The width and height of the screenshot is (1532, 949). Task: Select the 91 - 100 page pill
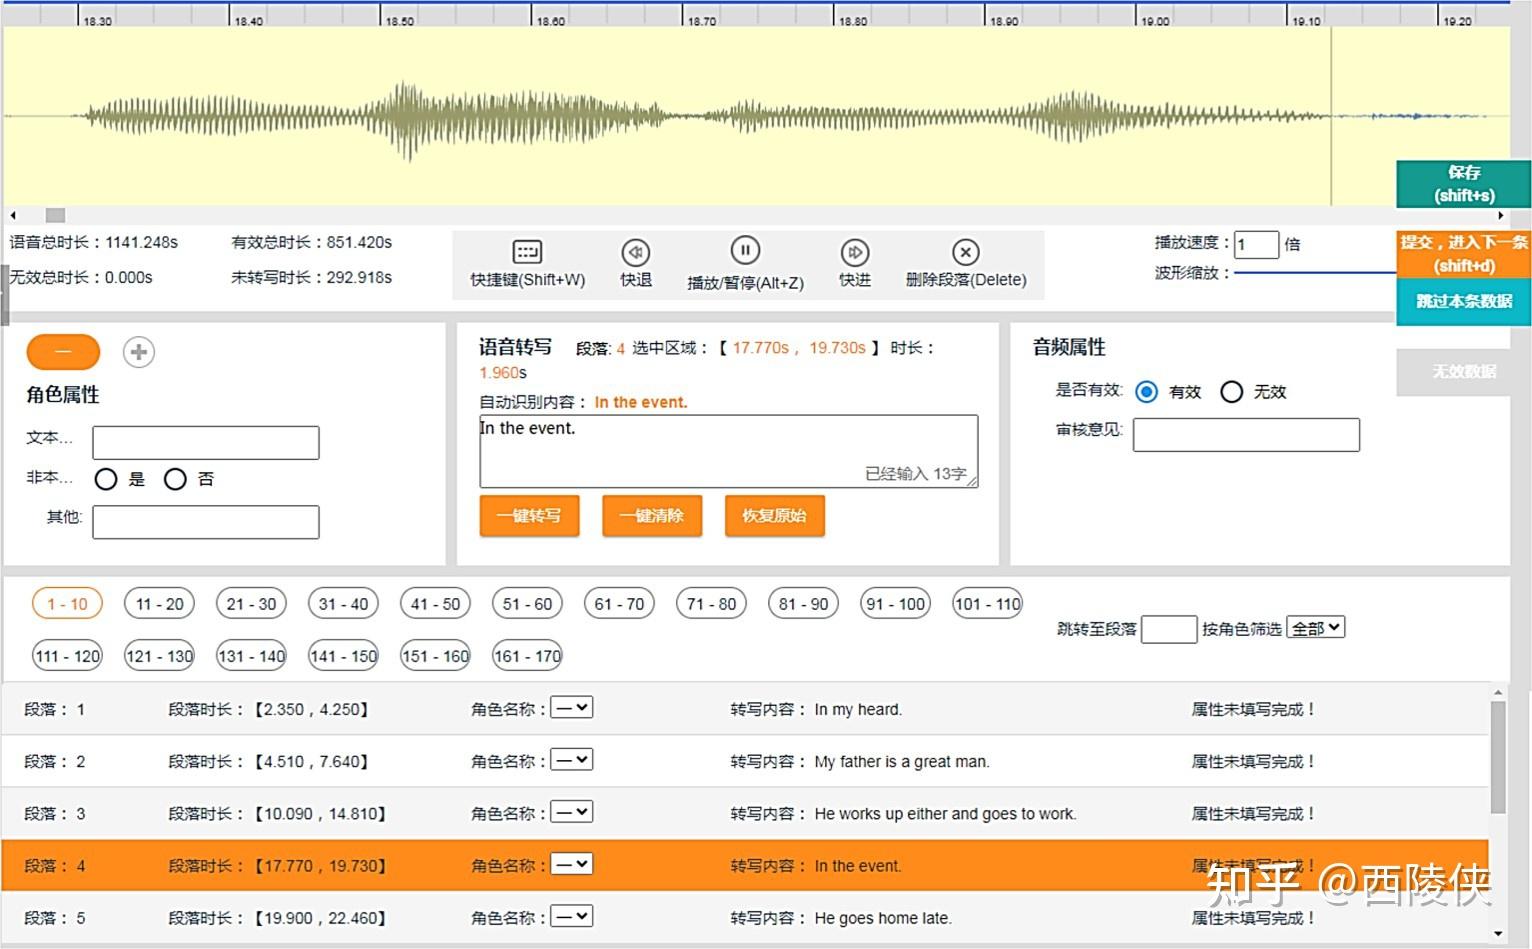tap(895, 604)
